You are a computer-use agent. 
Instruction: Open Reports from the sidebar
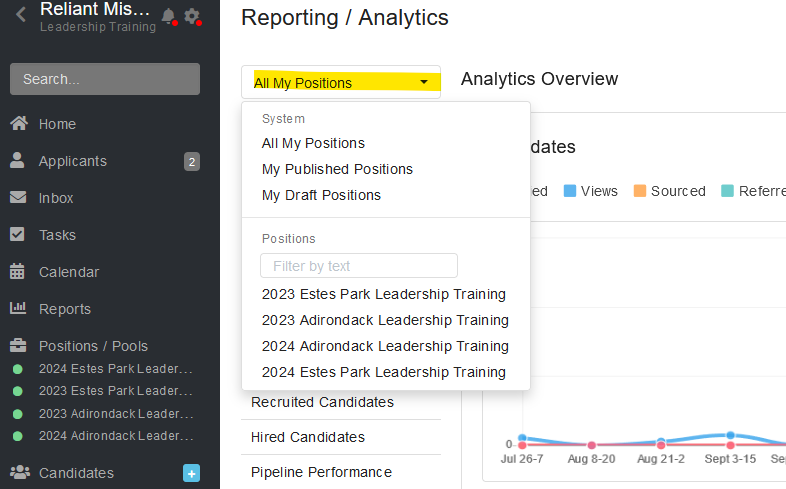(64, 309)
